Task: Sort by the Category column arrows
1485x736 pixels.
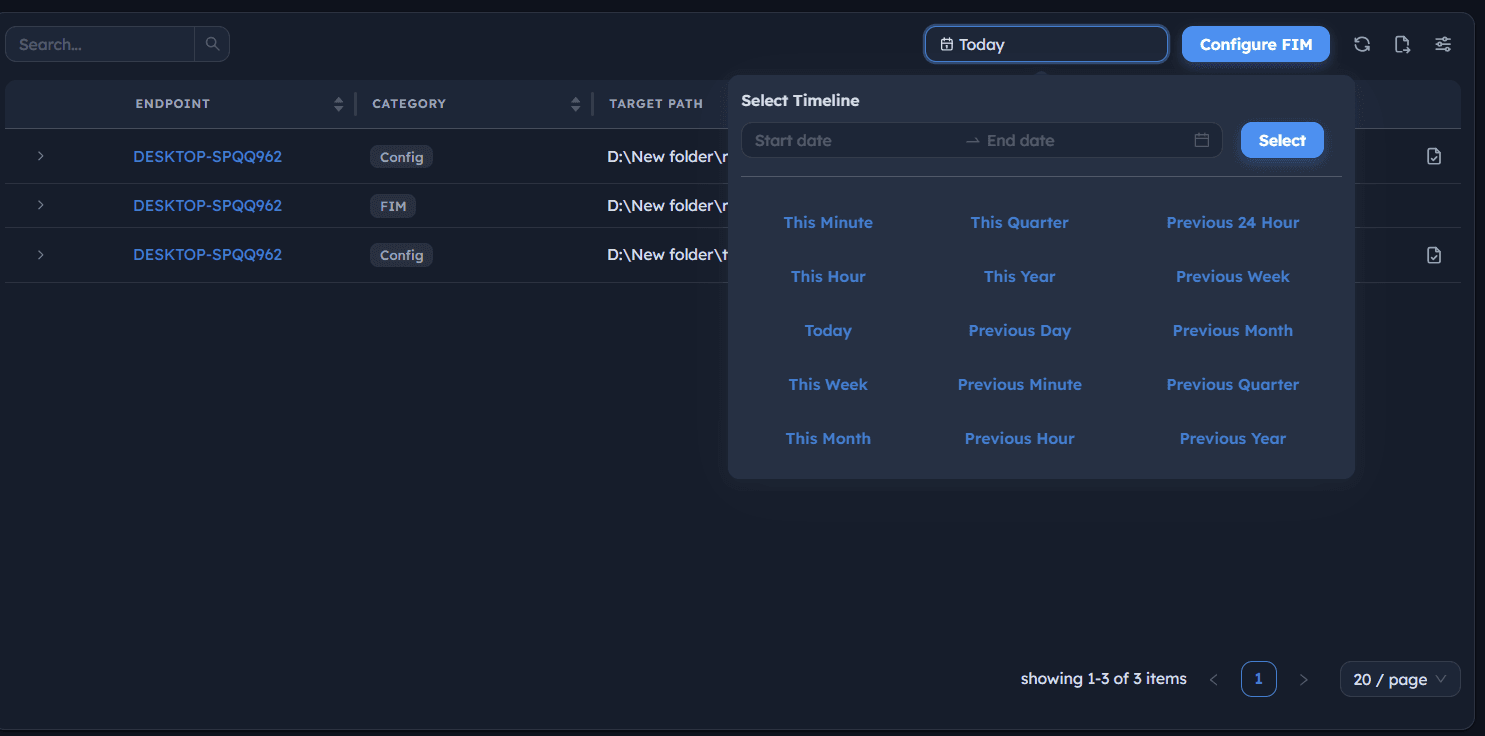Action: tap(575, 104)
